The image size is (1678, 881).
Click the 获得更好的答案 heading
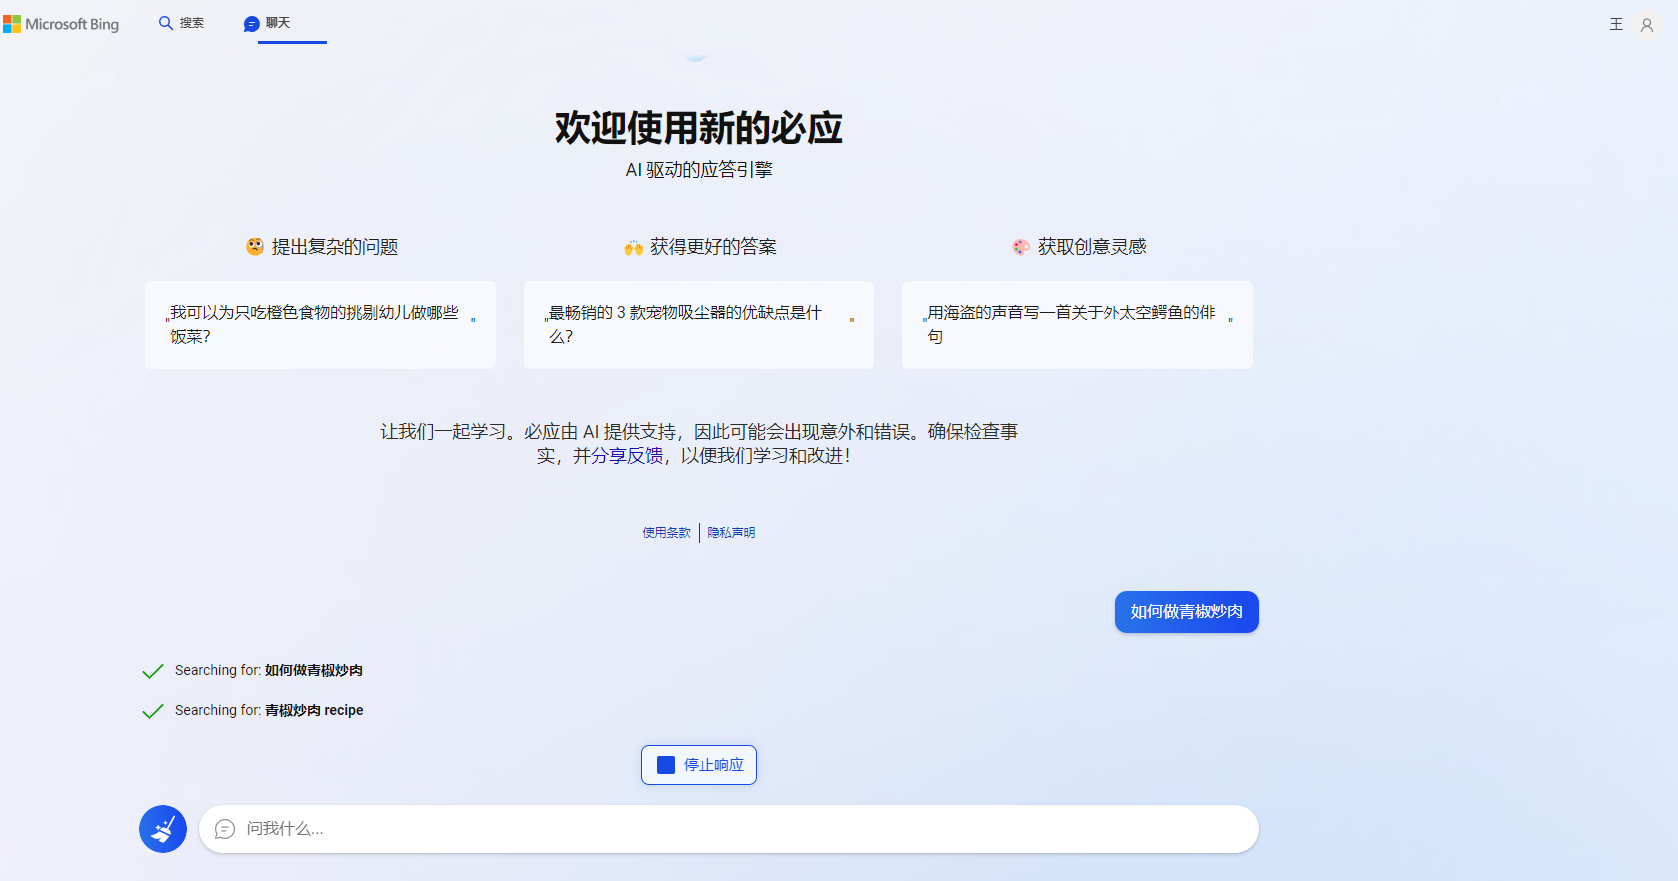pyautogui.click(x=713, y=247)
